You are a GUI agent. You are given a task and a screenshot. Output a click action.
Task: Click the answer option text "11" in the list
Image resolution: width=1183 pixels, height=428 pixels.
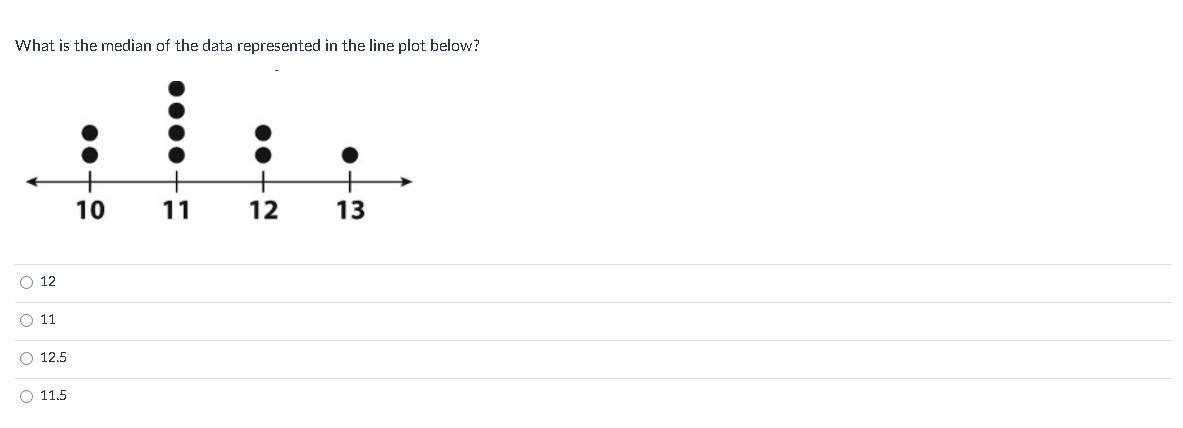[48, 320]
